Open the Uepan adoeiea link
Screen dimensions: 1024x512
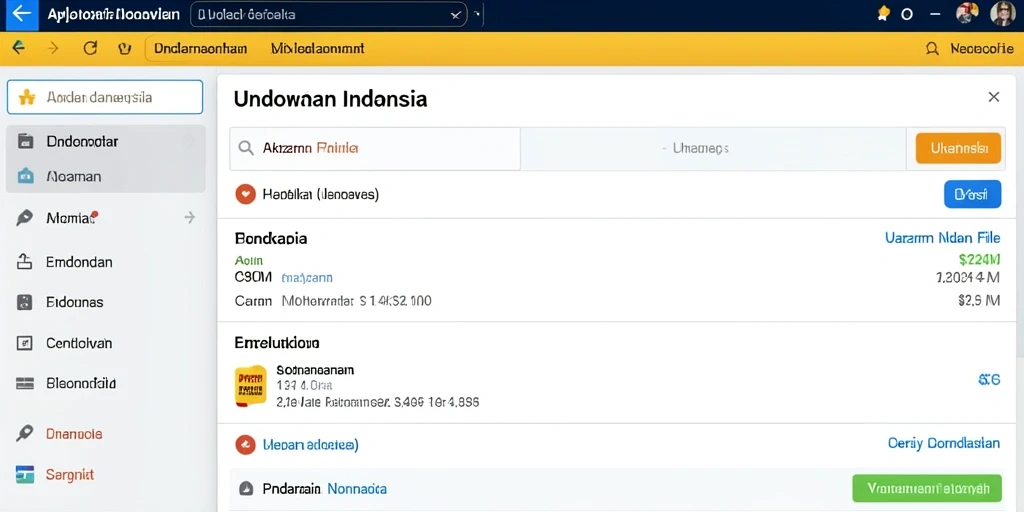coord(310,445)
